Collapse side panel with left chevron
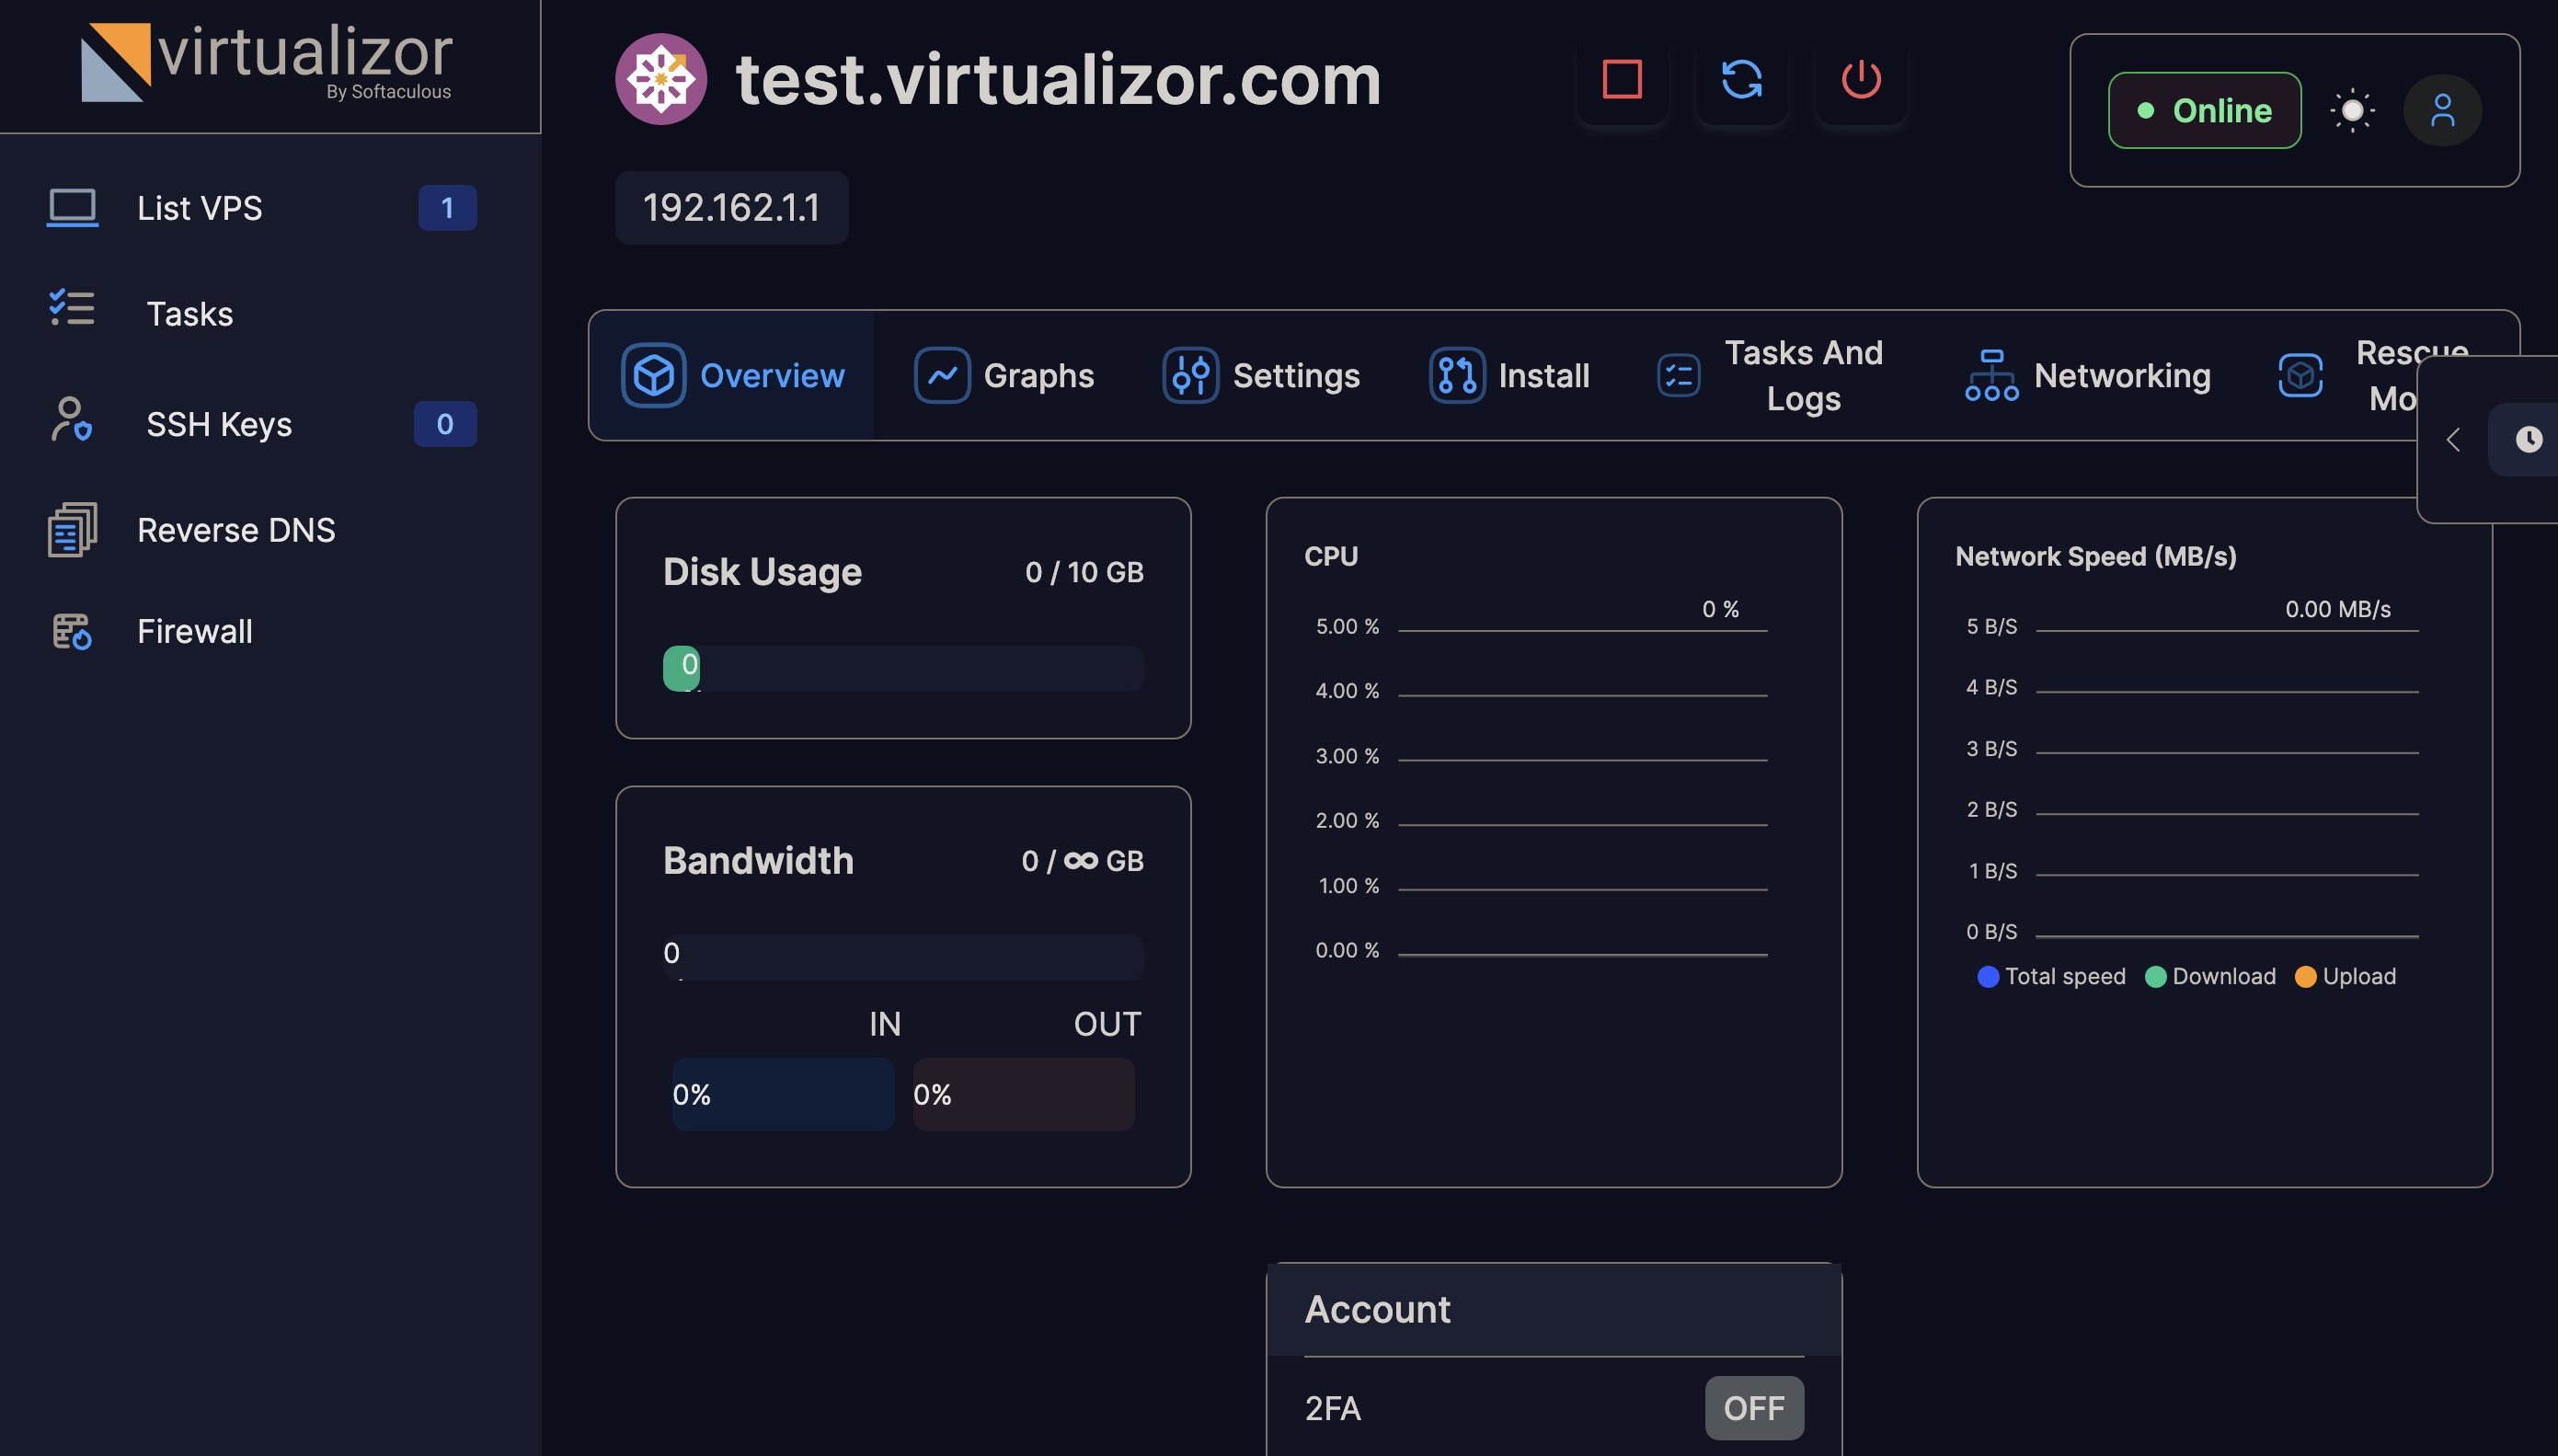Screen dimensions: 2558x1456 pos(2453,439)
